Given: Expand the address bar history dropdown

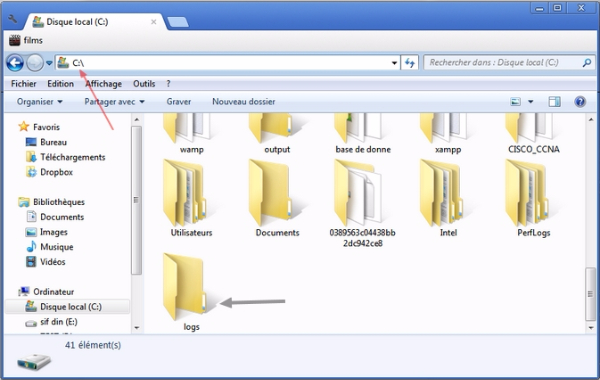Looking at the screenshot, I should point(394,63).
